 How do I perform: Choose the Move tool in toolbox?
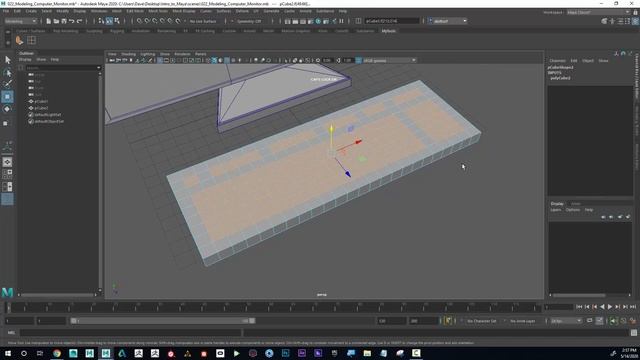(7, 97)
